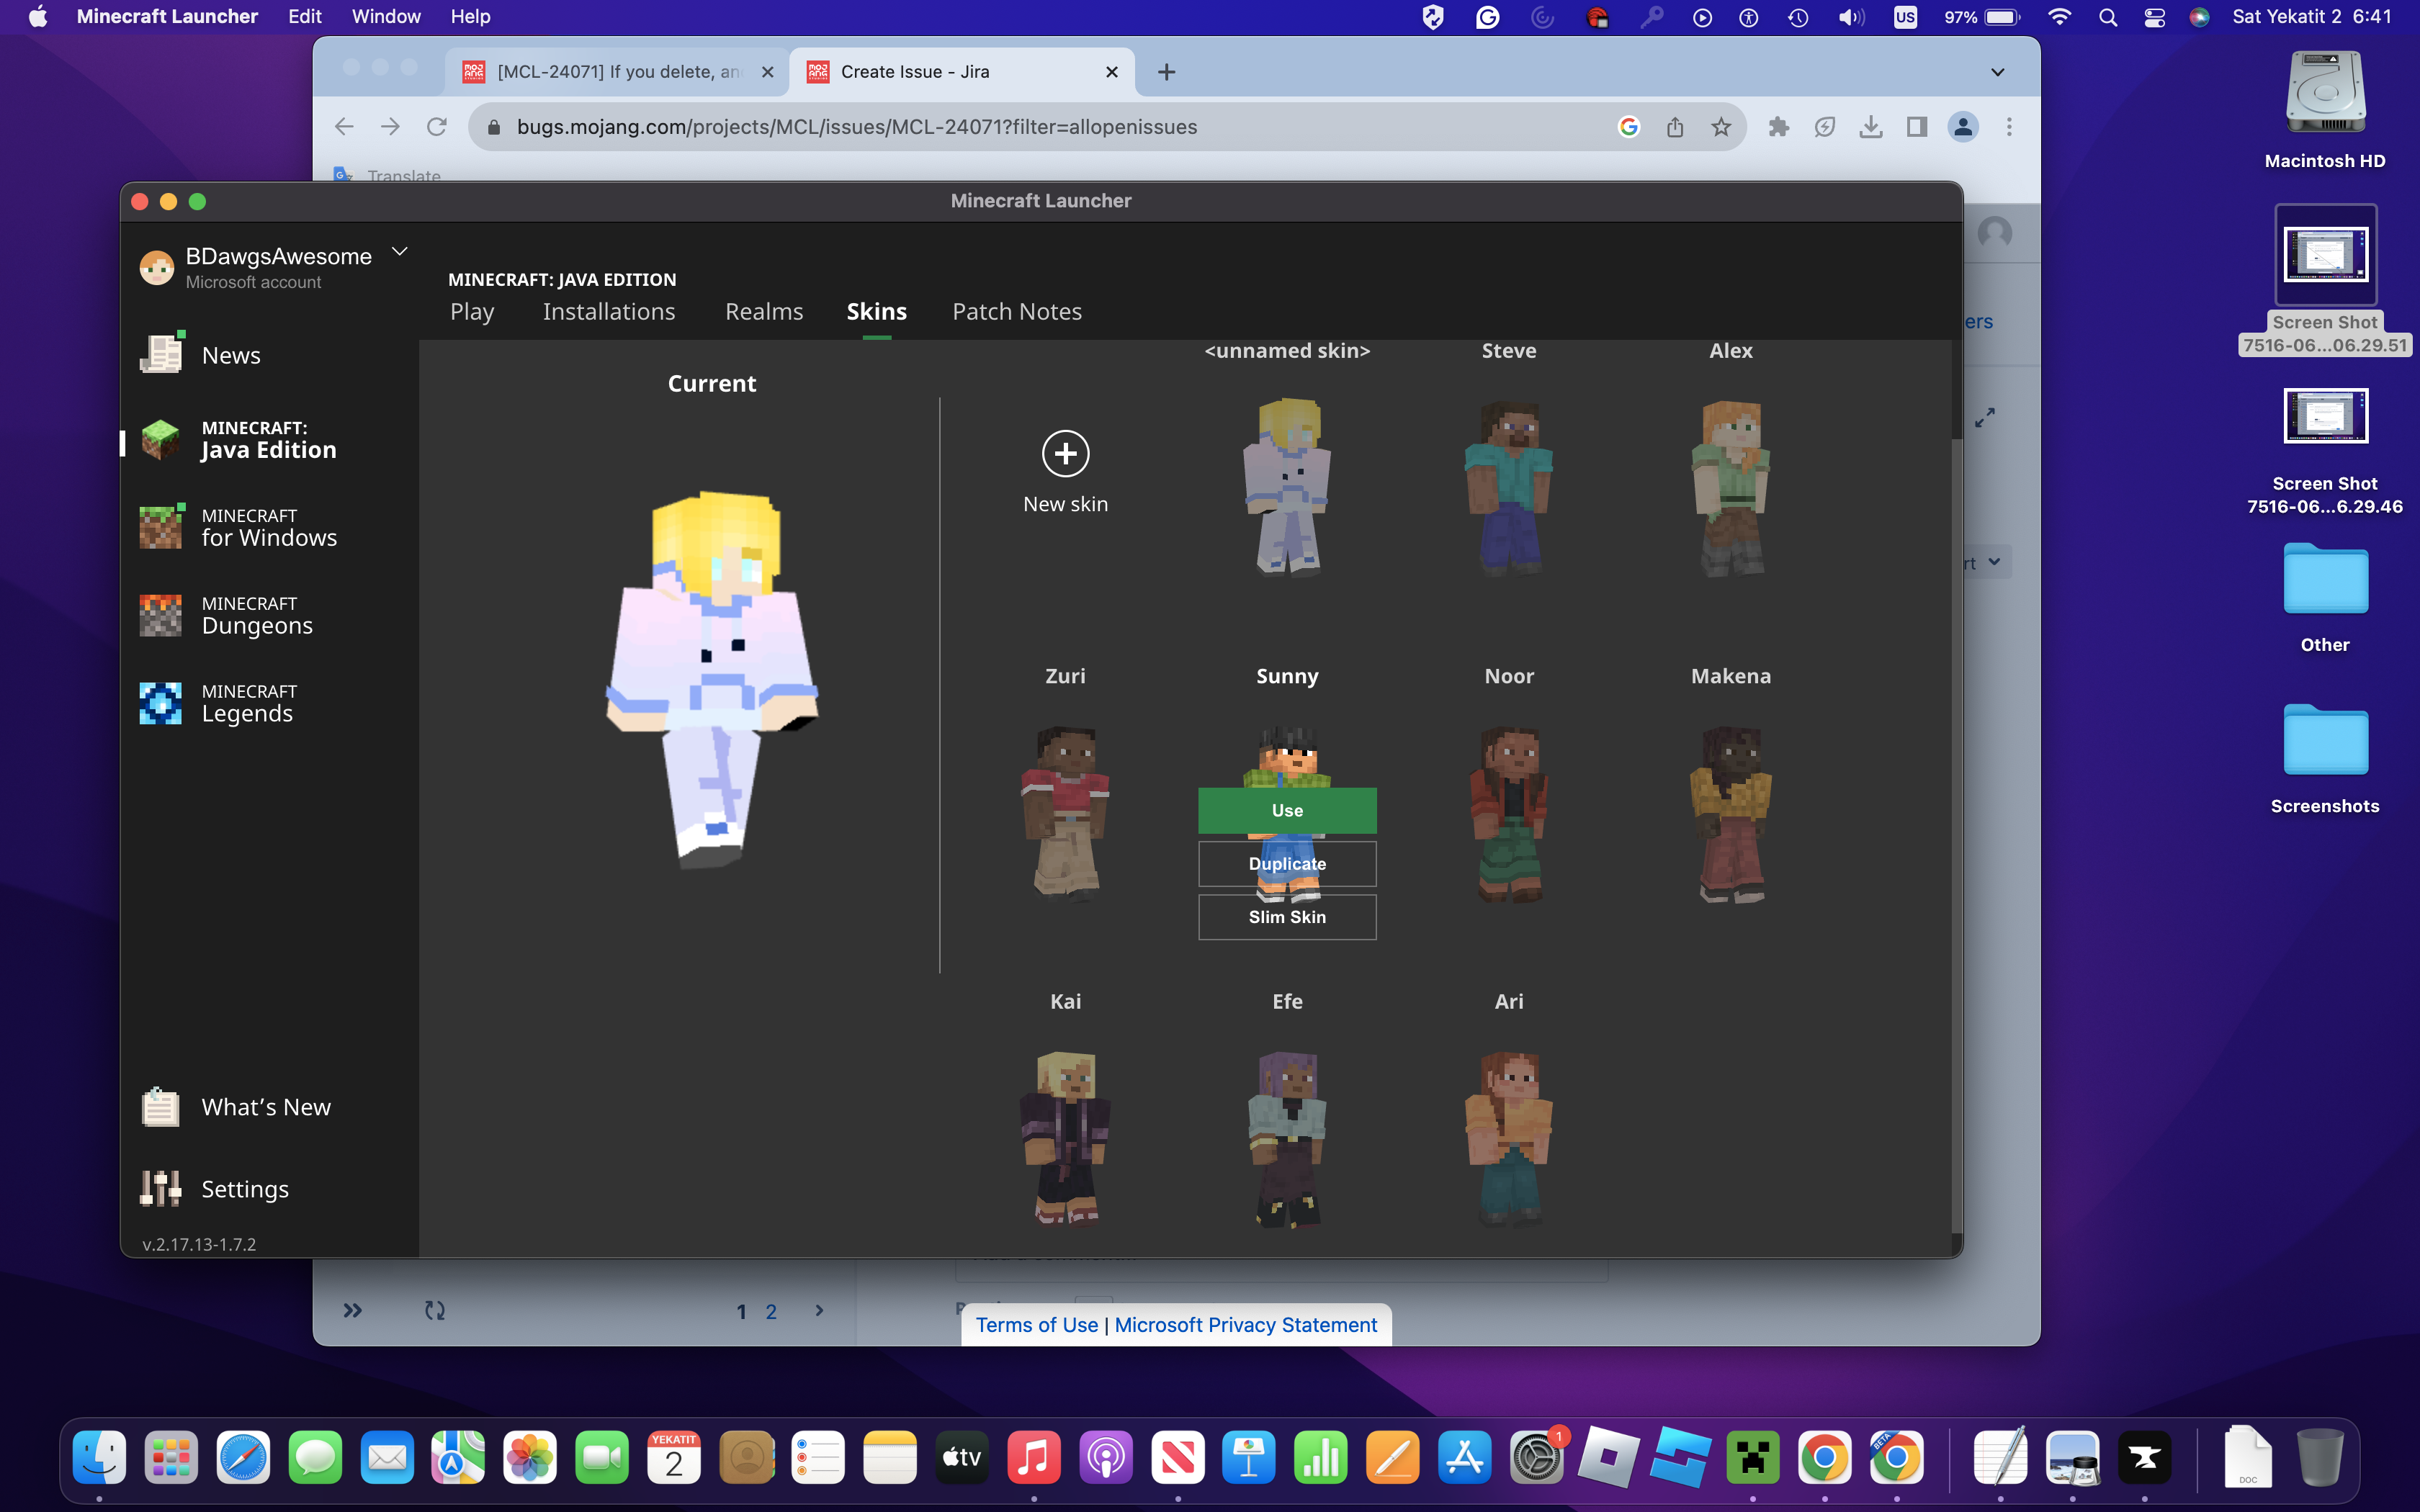
Task: Expand Chrome tab search chevron
Action: click(1997, 72)
